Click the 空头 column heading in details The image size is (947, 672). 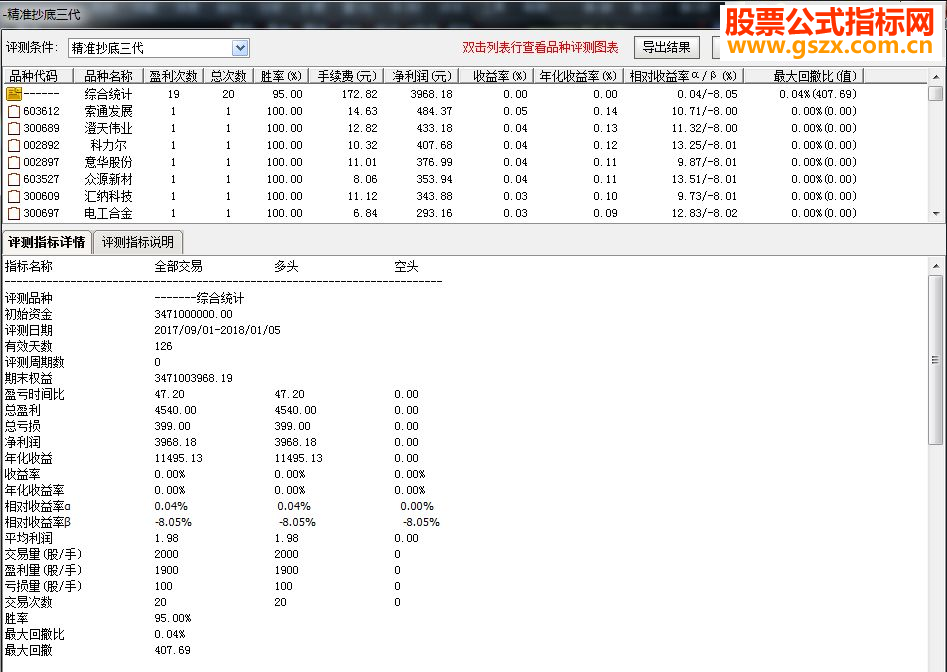point(406,266)
